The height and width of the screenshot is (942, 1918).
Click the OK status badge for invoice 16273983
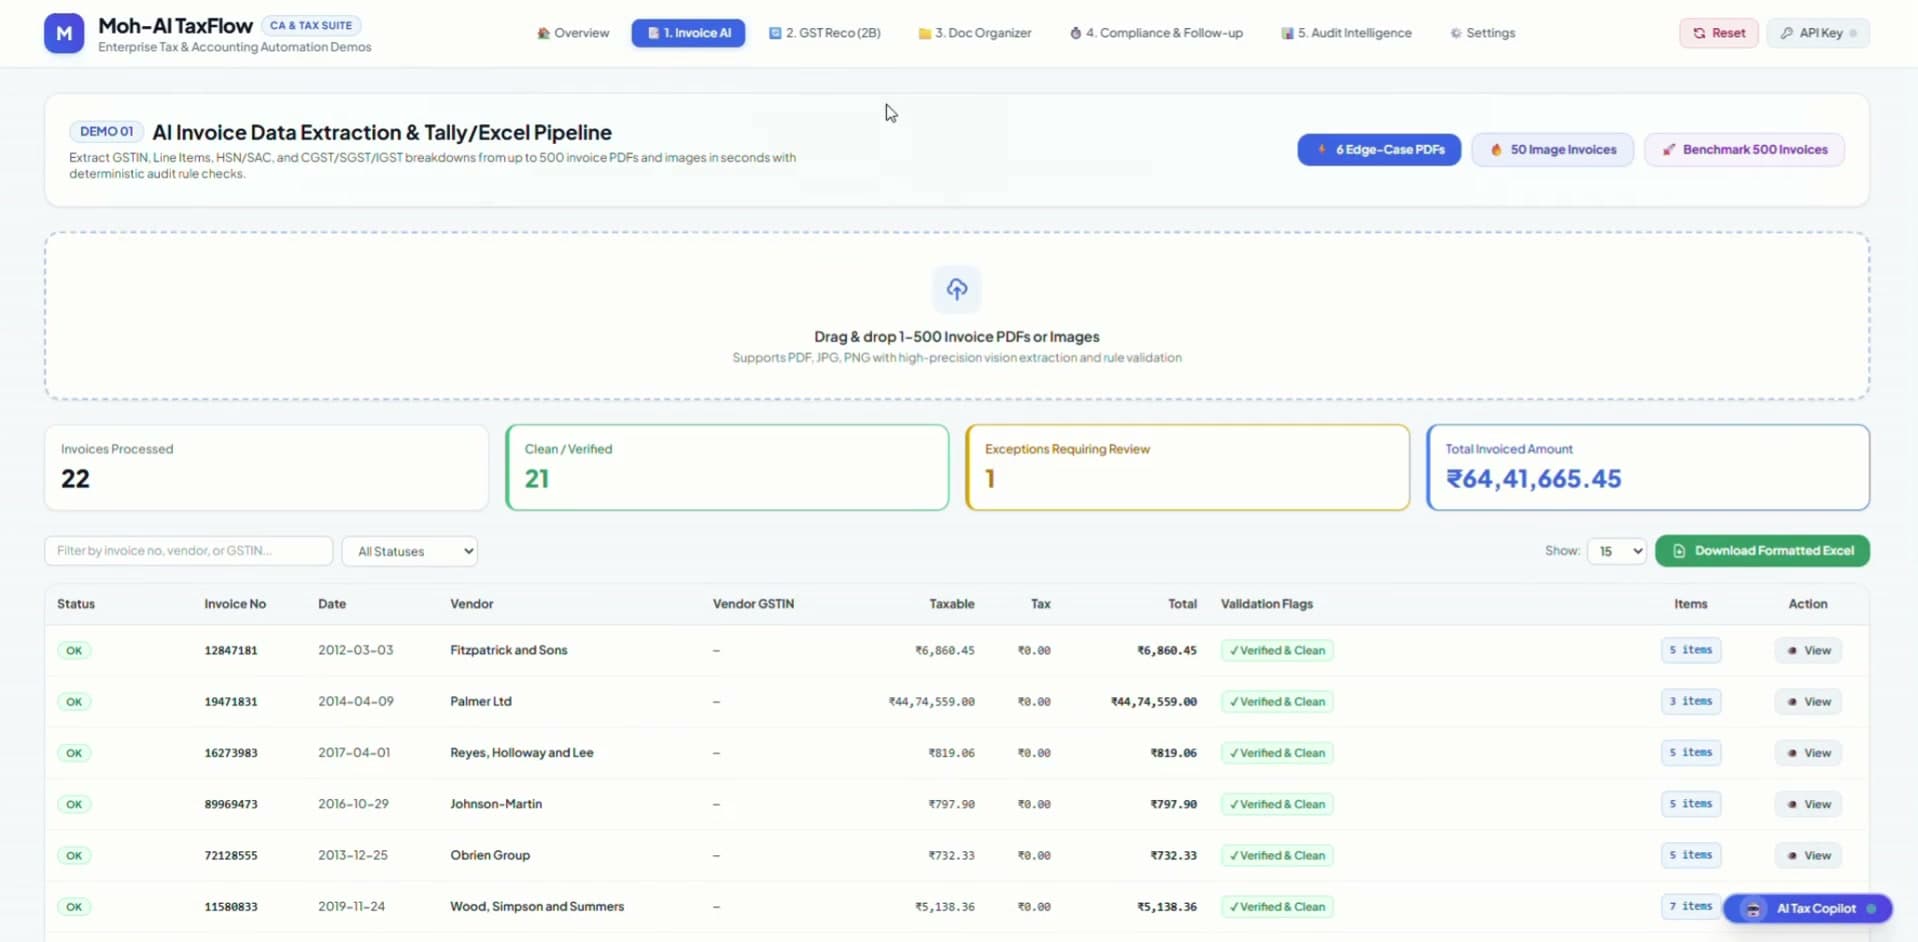pyautogui.click(x=74, y=753)
